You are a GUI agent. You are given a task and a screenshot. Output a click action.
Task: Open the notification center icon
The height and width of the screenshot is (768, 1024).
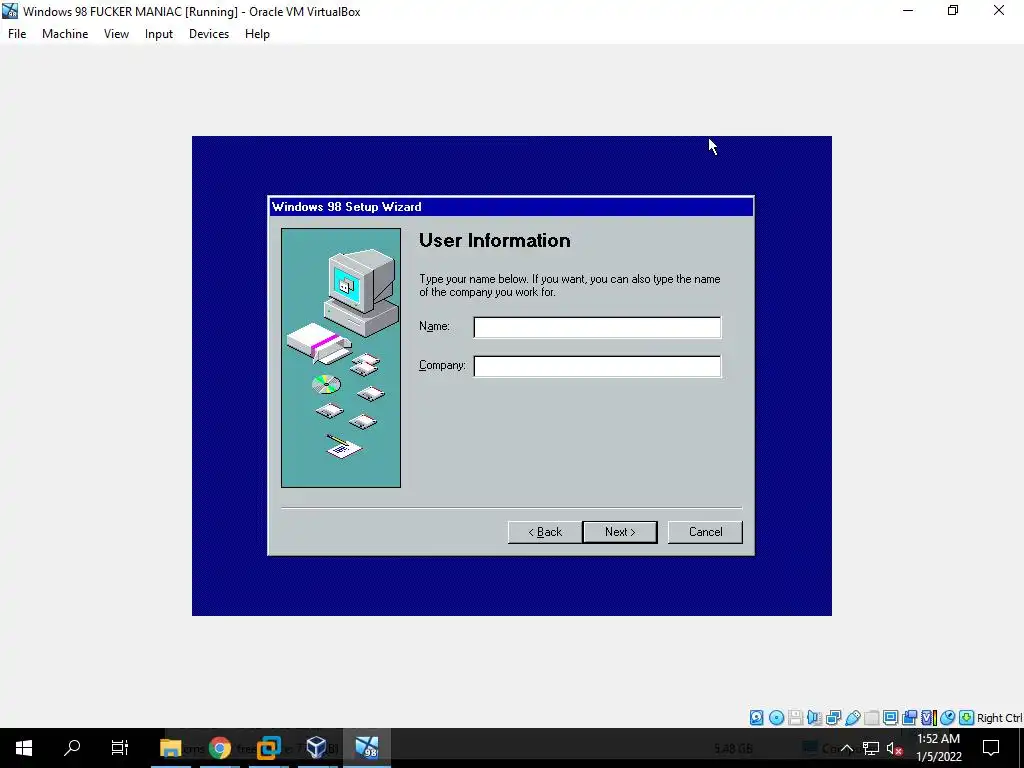(x=991, y=748)
